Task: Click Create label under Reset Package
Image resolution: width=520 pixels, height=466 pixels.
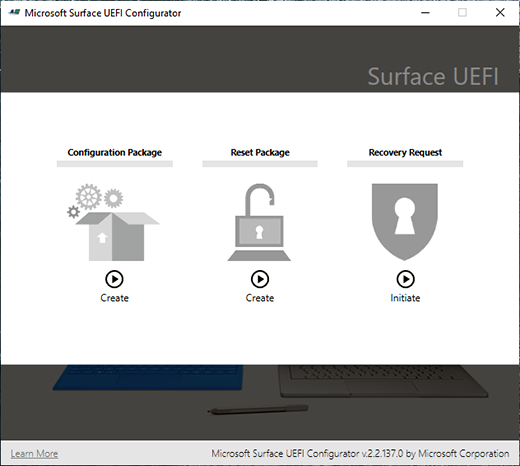Action: click(x=260, y=298)
